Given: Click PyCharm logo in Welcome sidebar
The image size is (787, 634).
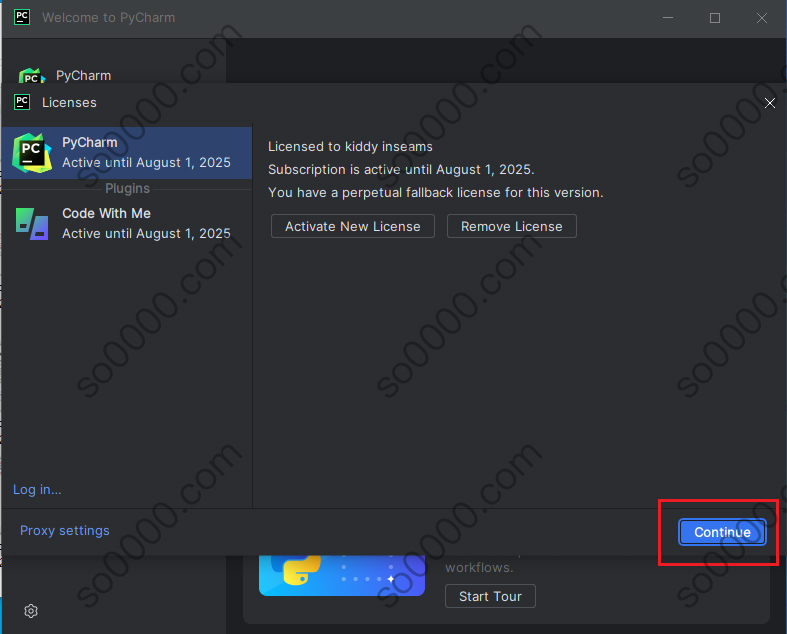Looking at the screenshot, I should 32,76.
